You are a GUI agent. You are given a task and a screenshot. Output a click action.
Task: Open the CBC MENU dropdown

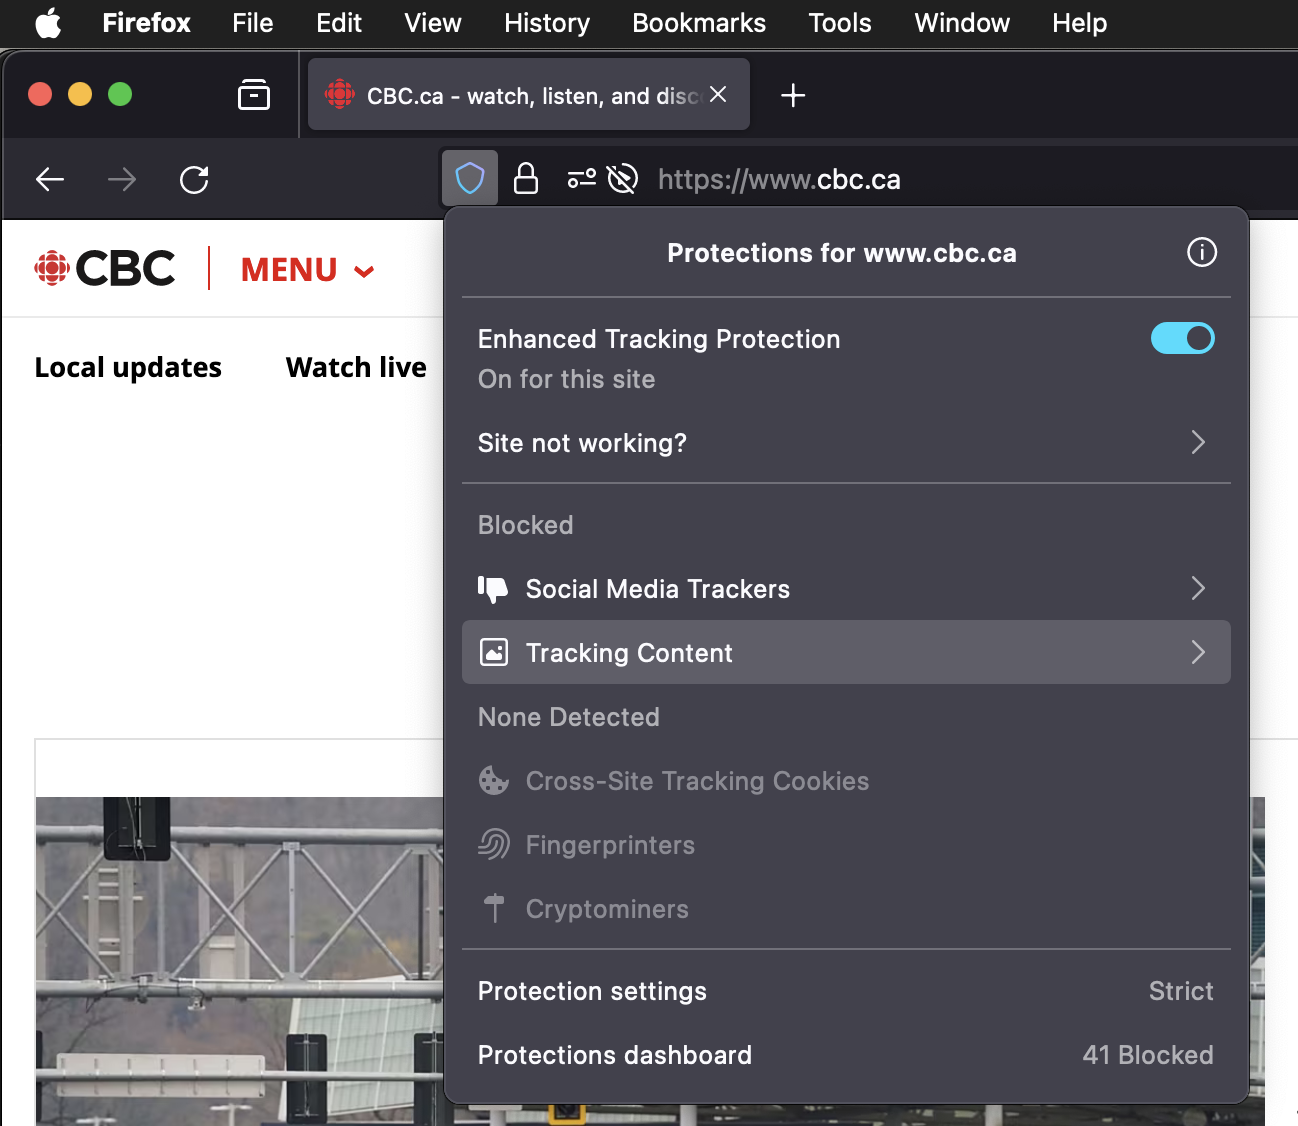pos(307,270)
